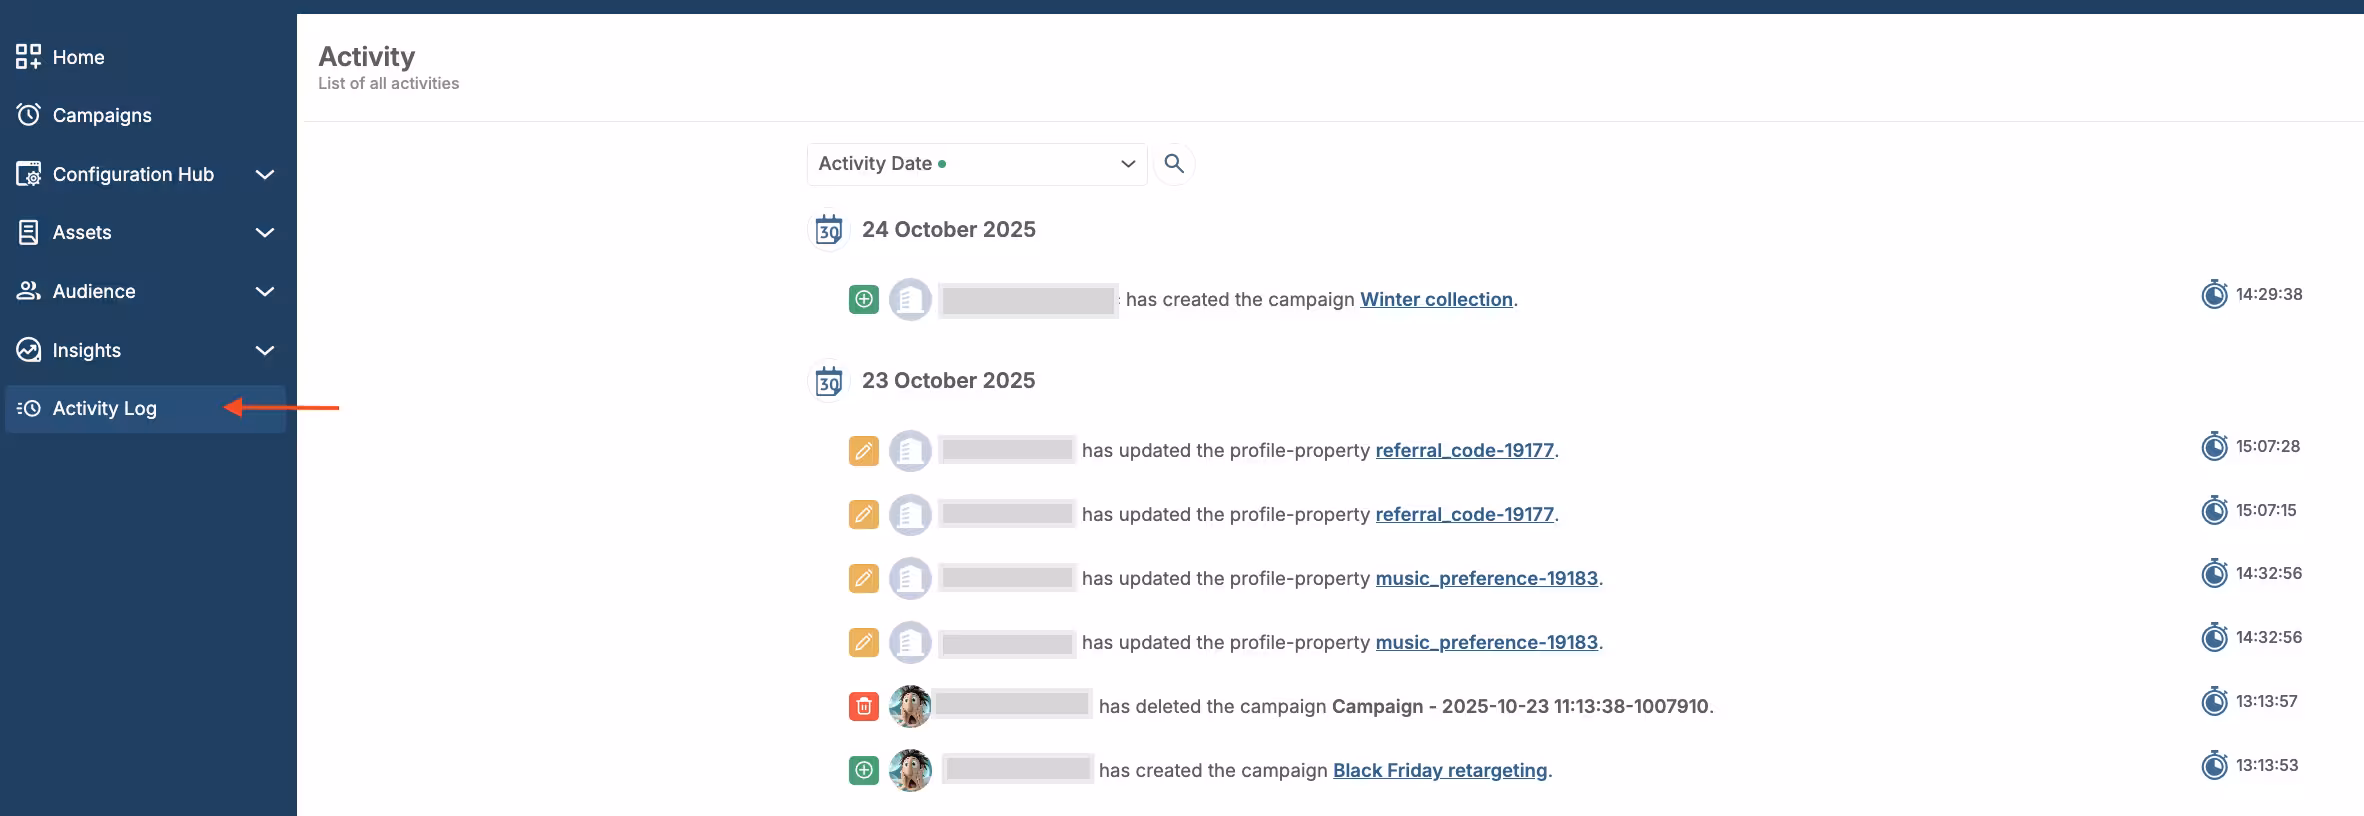The height and width of the screenshot is (816, 2364).
Task: Click the 24 October 2025 date heading
Action: tap(948, 230)
